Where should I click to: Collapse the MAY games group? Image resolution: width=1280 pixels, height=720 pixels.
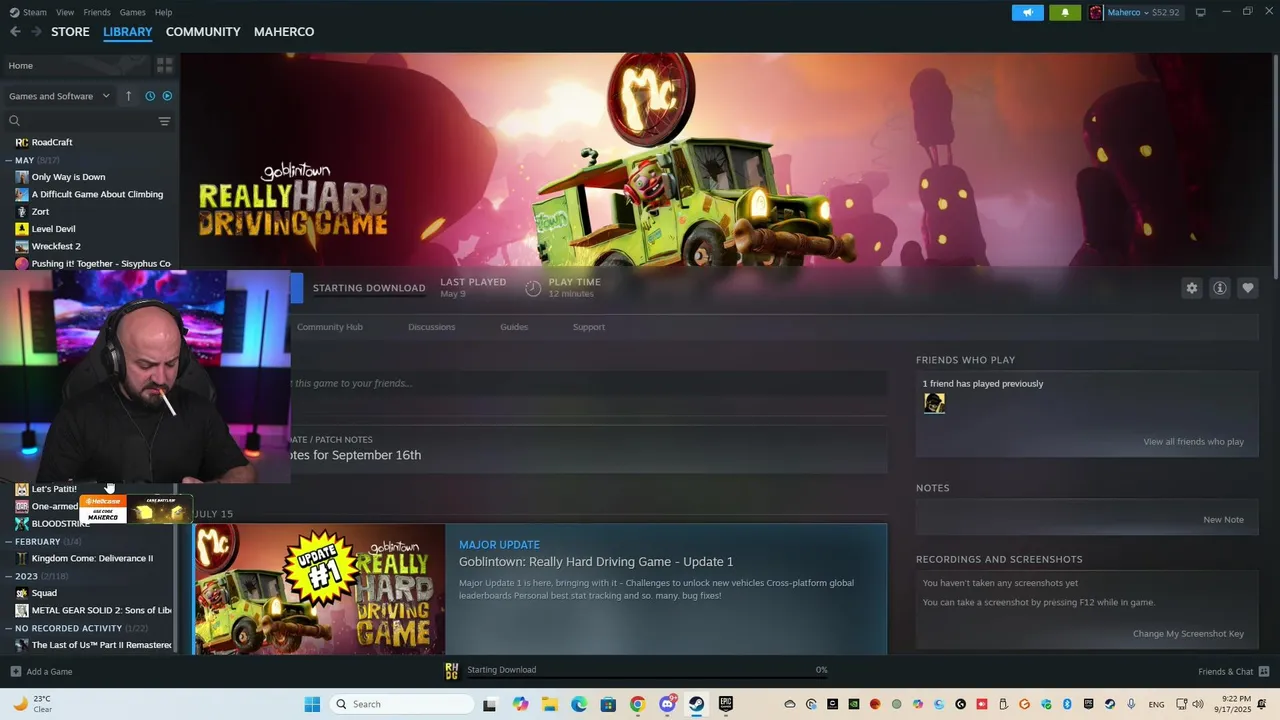[8, 160]
